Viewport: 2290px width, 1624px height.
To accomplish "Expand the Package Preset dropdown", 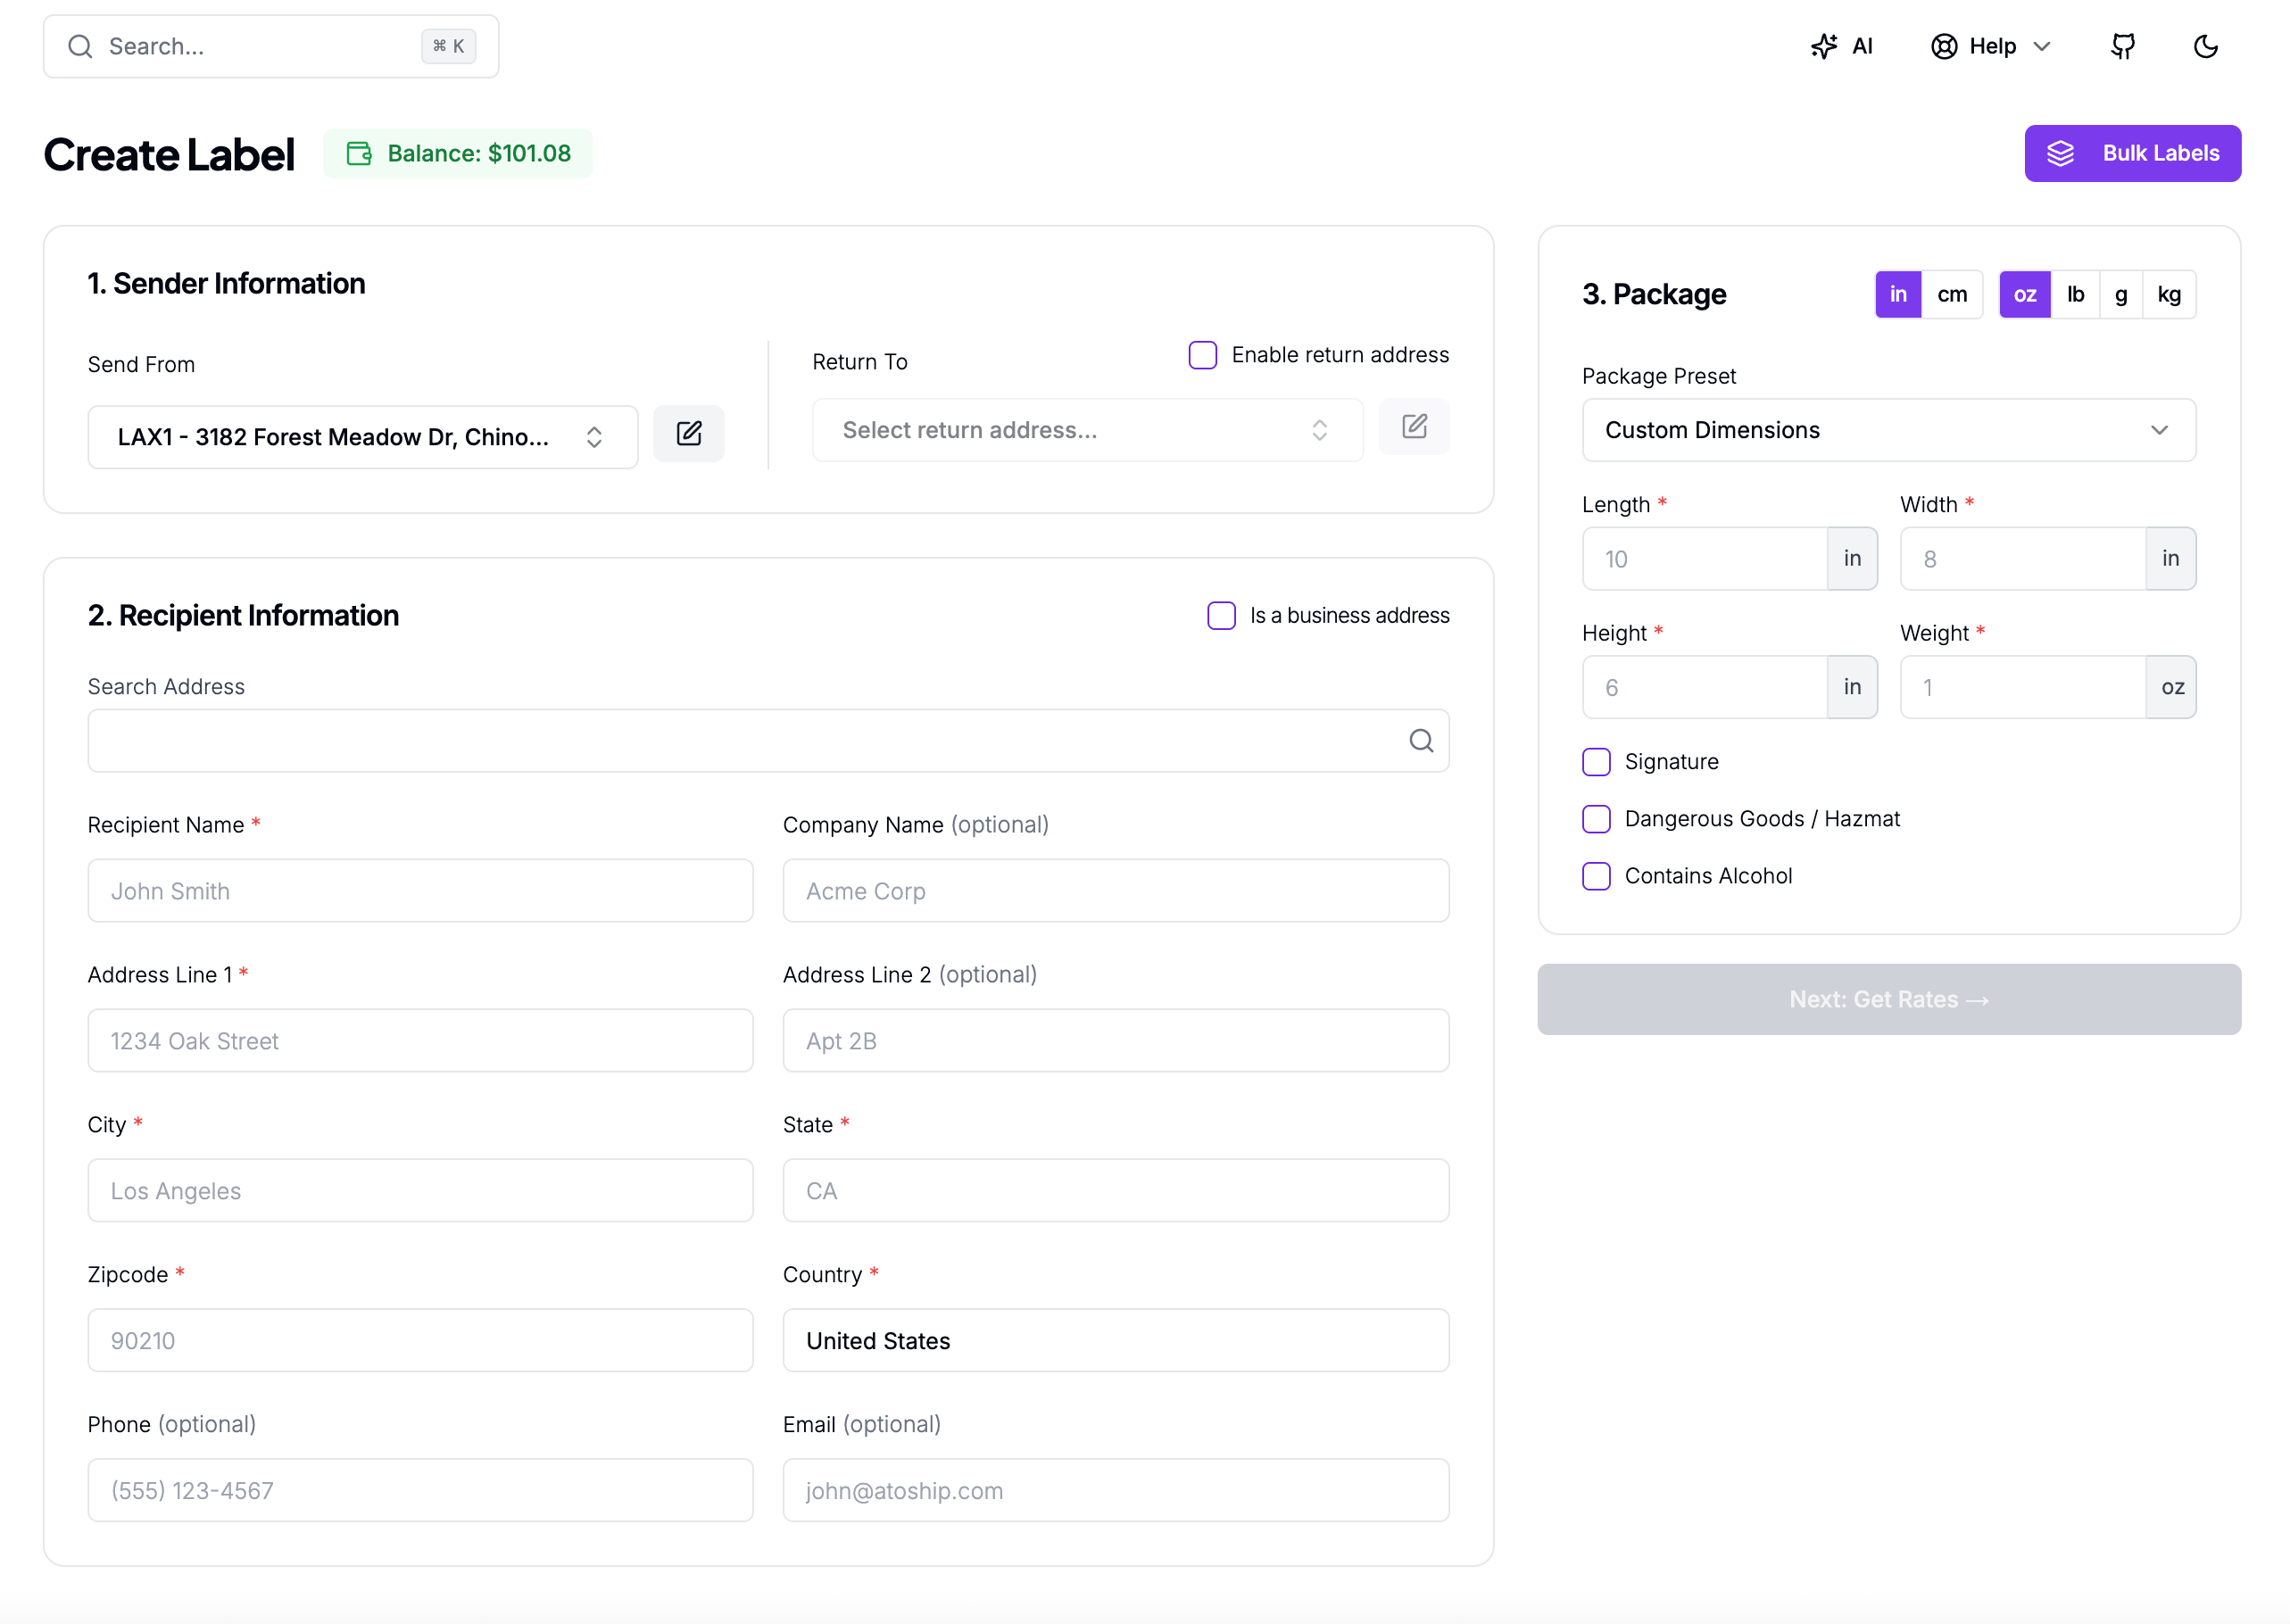I will (1888, 430).
